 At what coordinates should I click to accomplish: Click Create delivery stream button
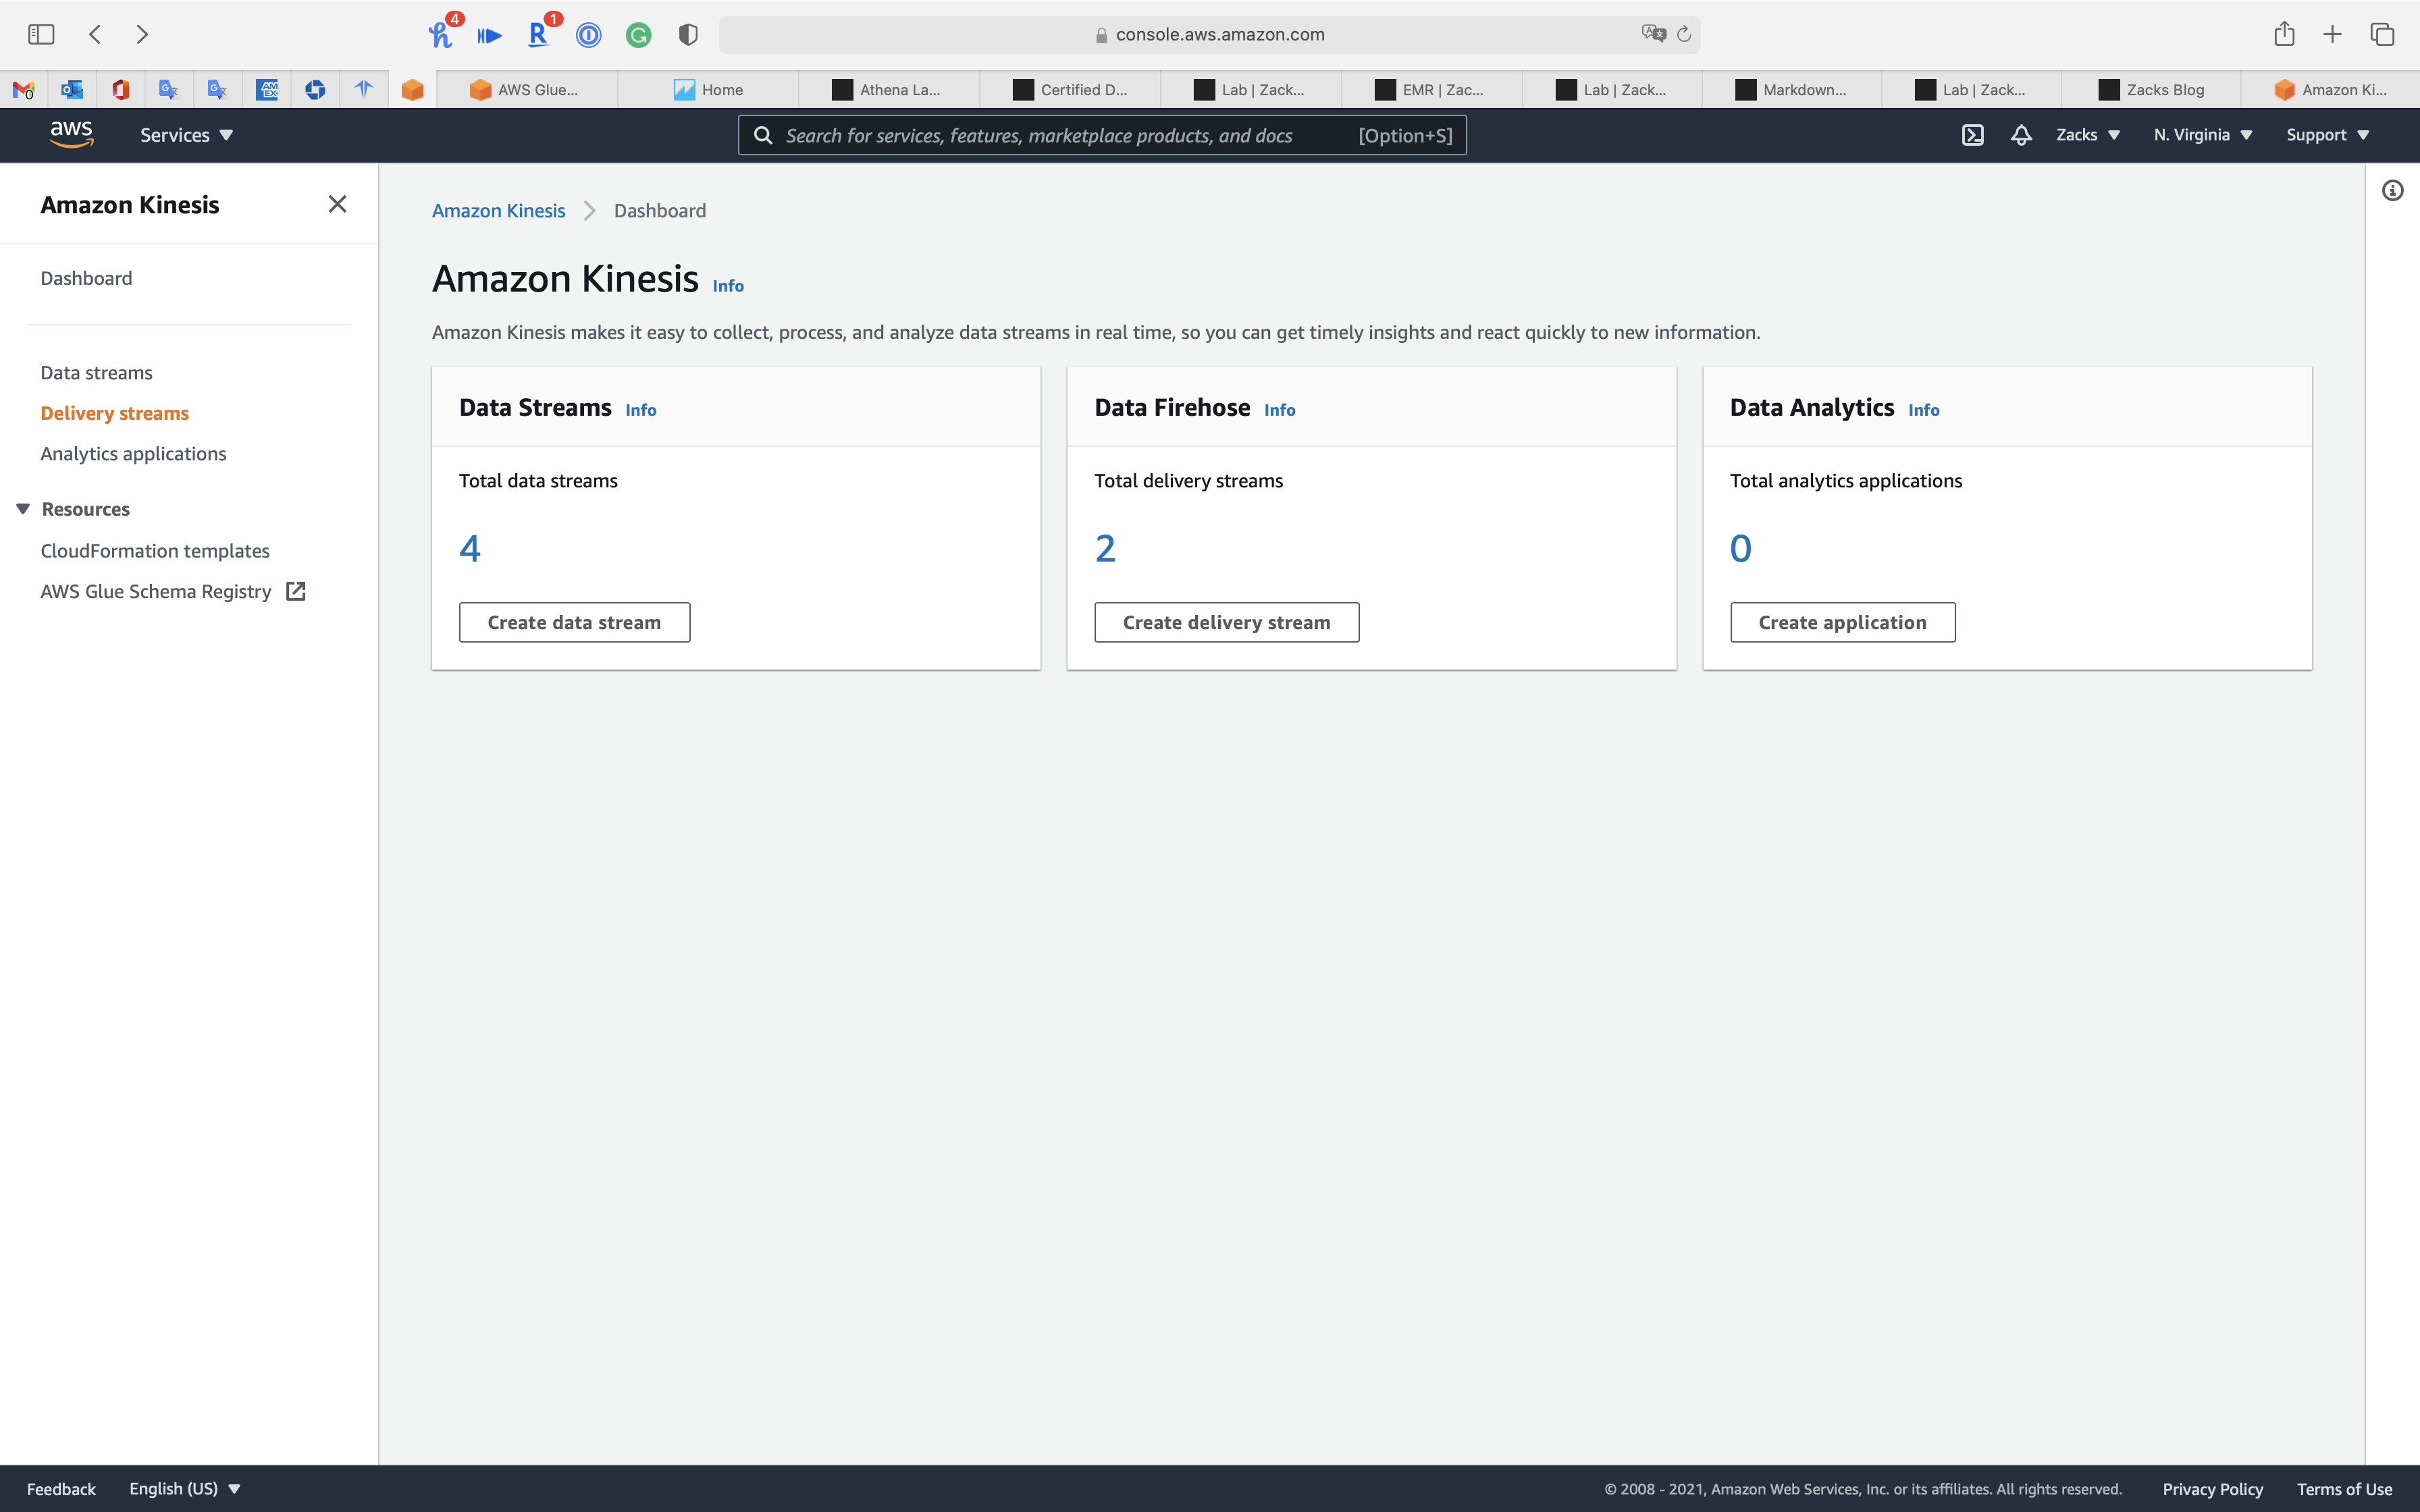pos(1226,622)
